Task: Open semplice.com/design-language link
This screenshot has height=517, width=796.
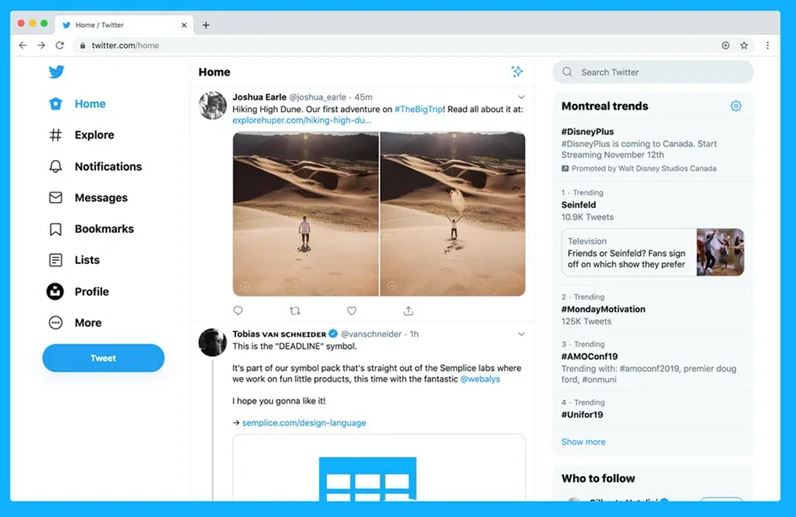Action: pos(304,423)
